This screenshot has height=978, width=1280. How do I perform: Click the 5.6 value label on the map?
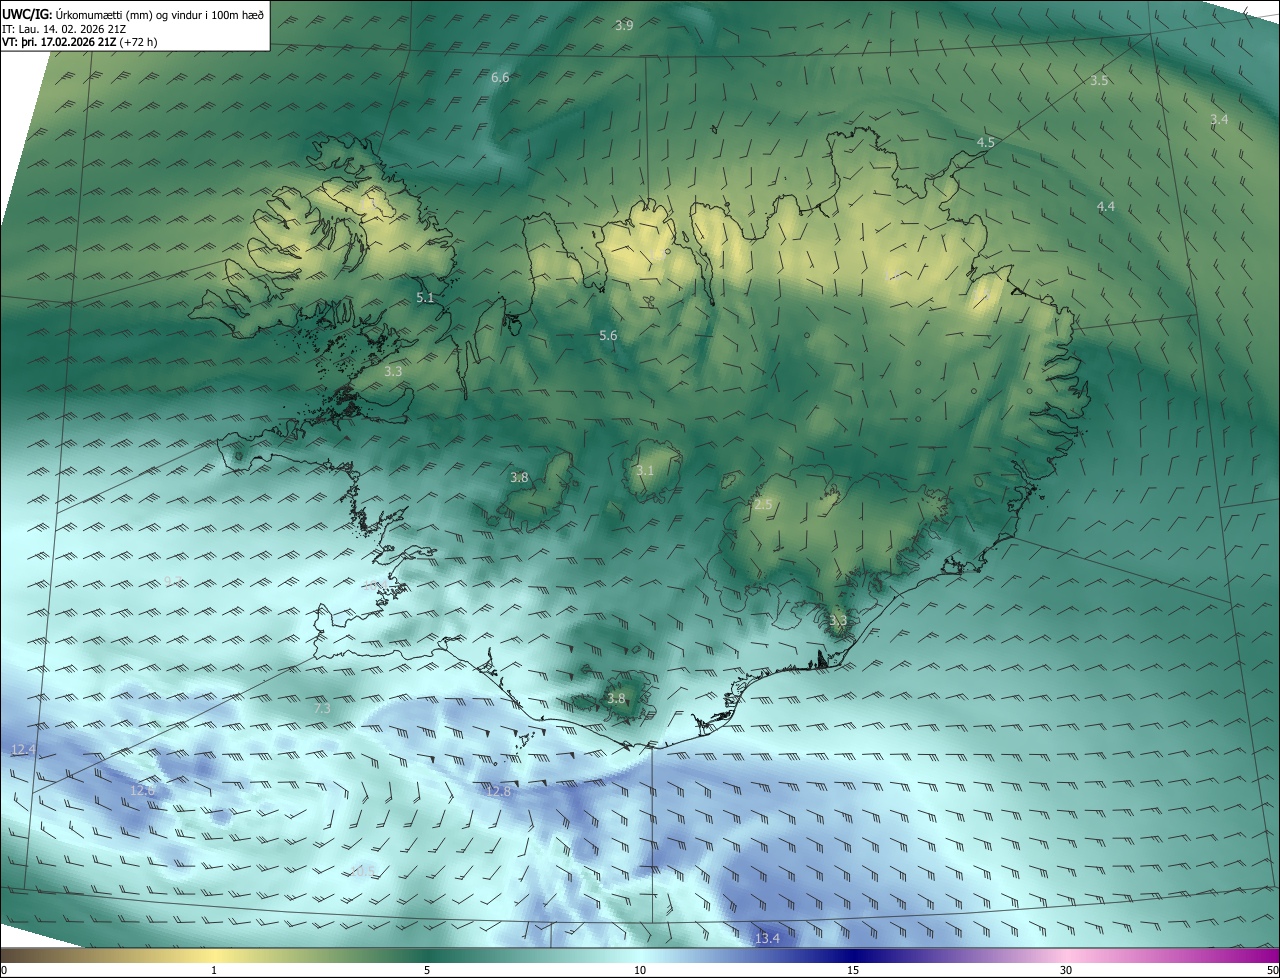[608, 336]
